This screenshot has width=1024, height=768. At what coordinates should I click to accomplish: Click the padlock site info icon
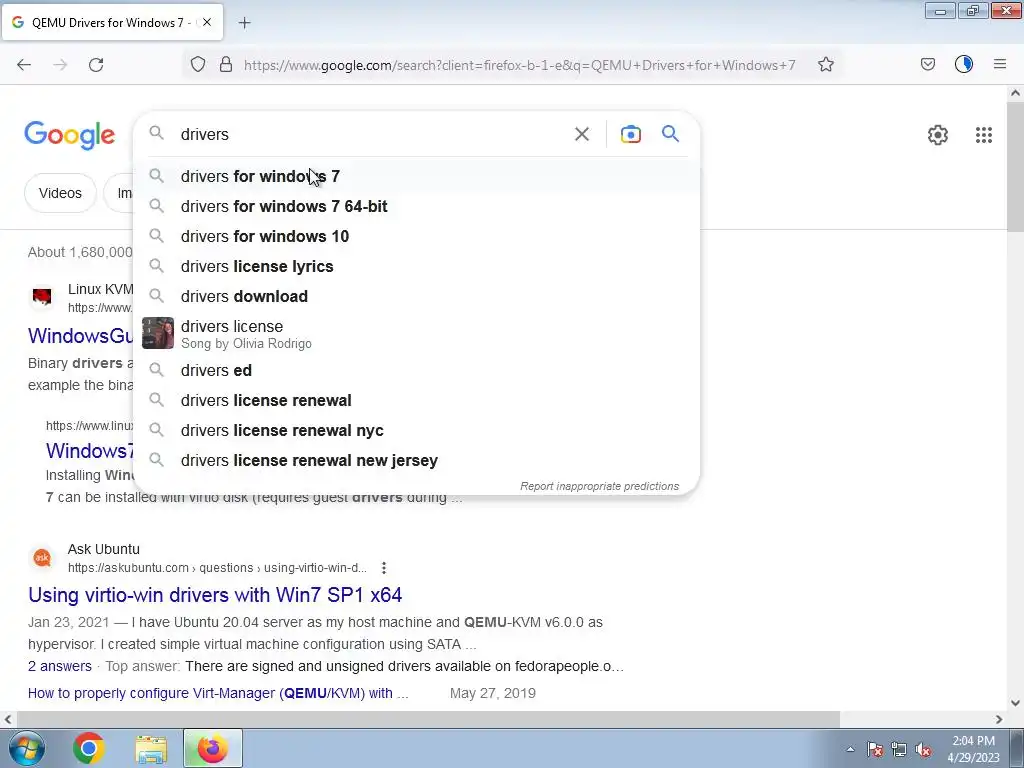tap(226, 65)
